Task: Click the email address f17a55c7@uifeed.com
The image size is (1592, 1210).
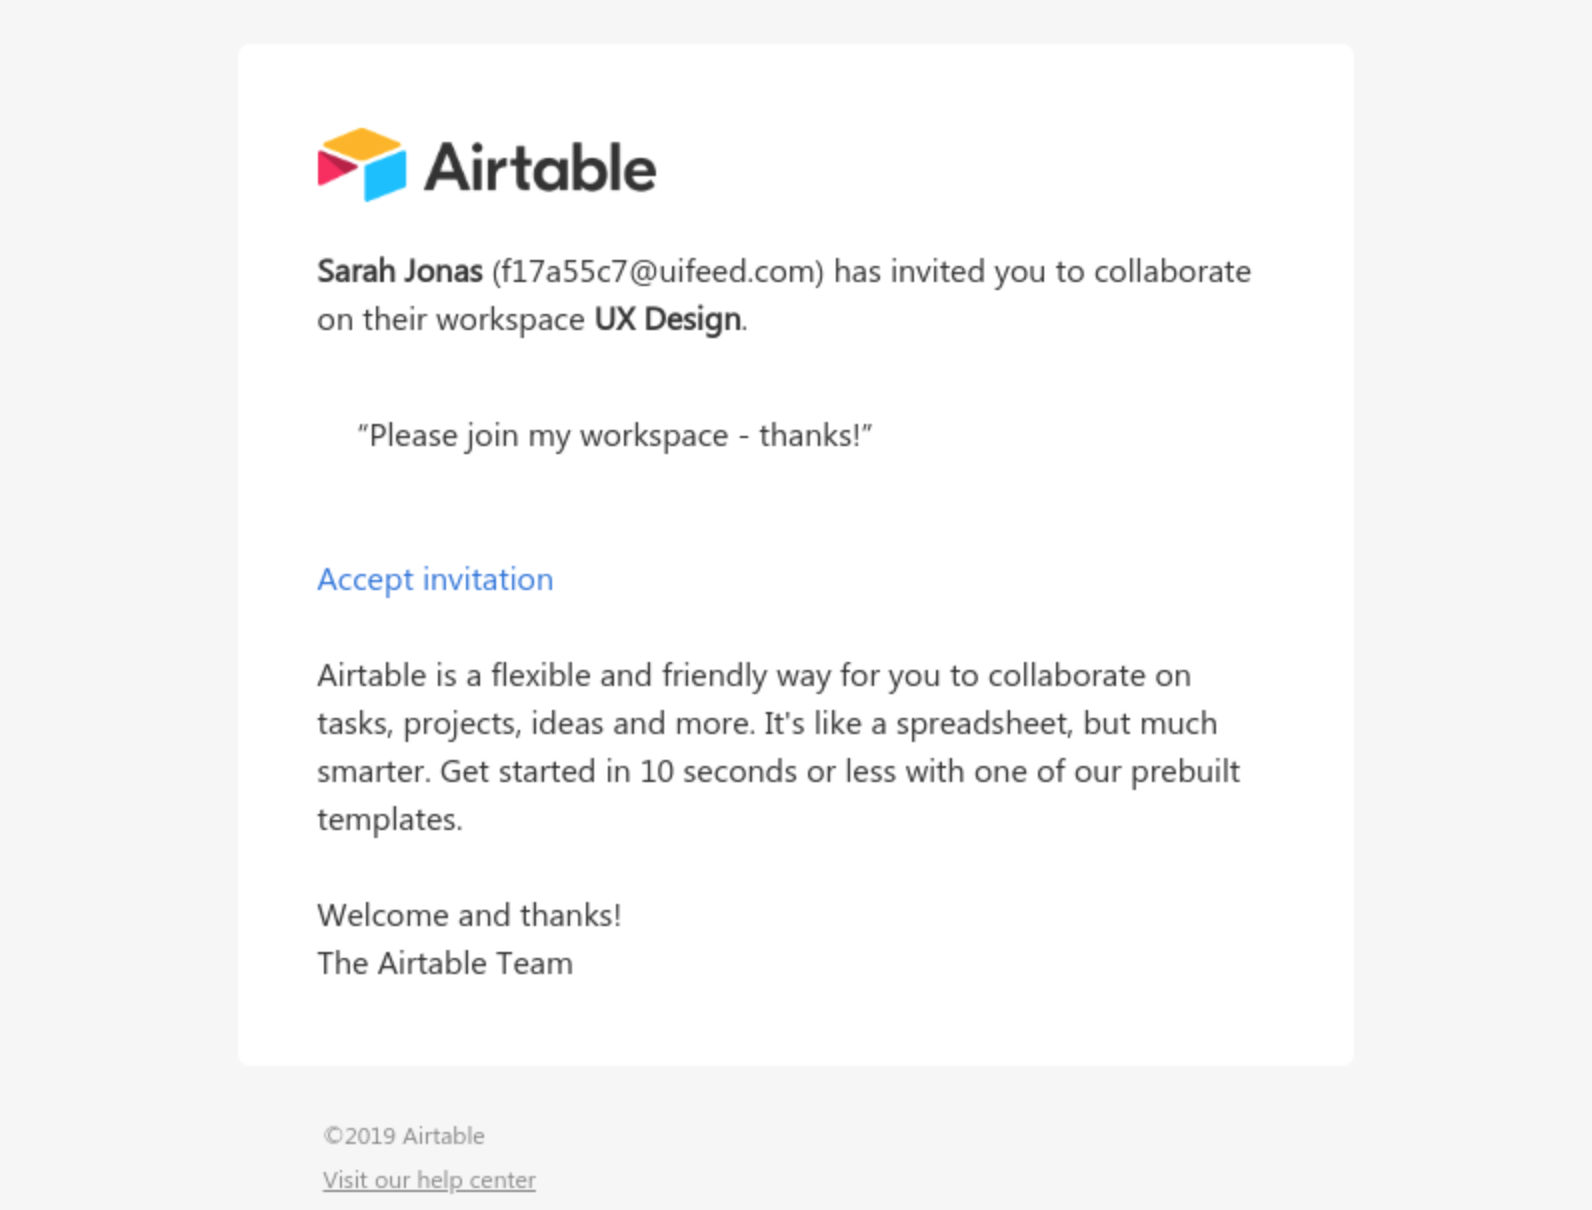Action: point(658,271)
